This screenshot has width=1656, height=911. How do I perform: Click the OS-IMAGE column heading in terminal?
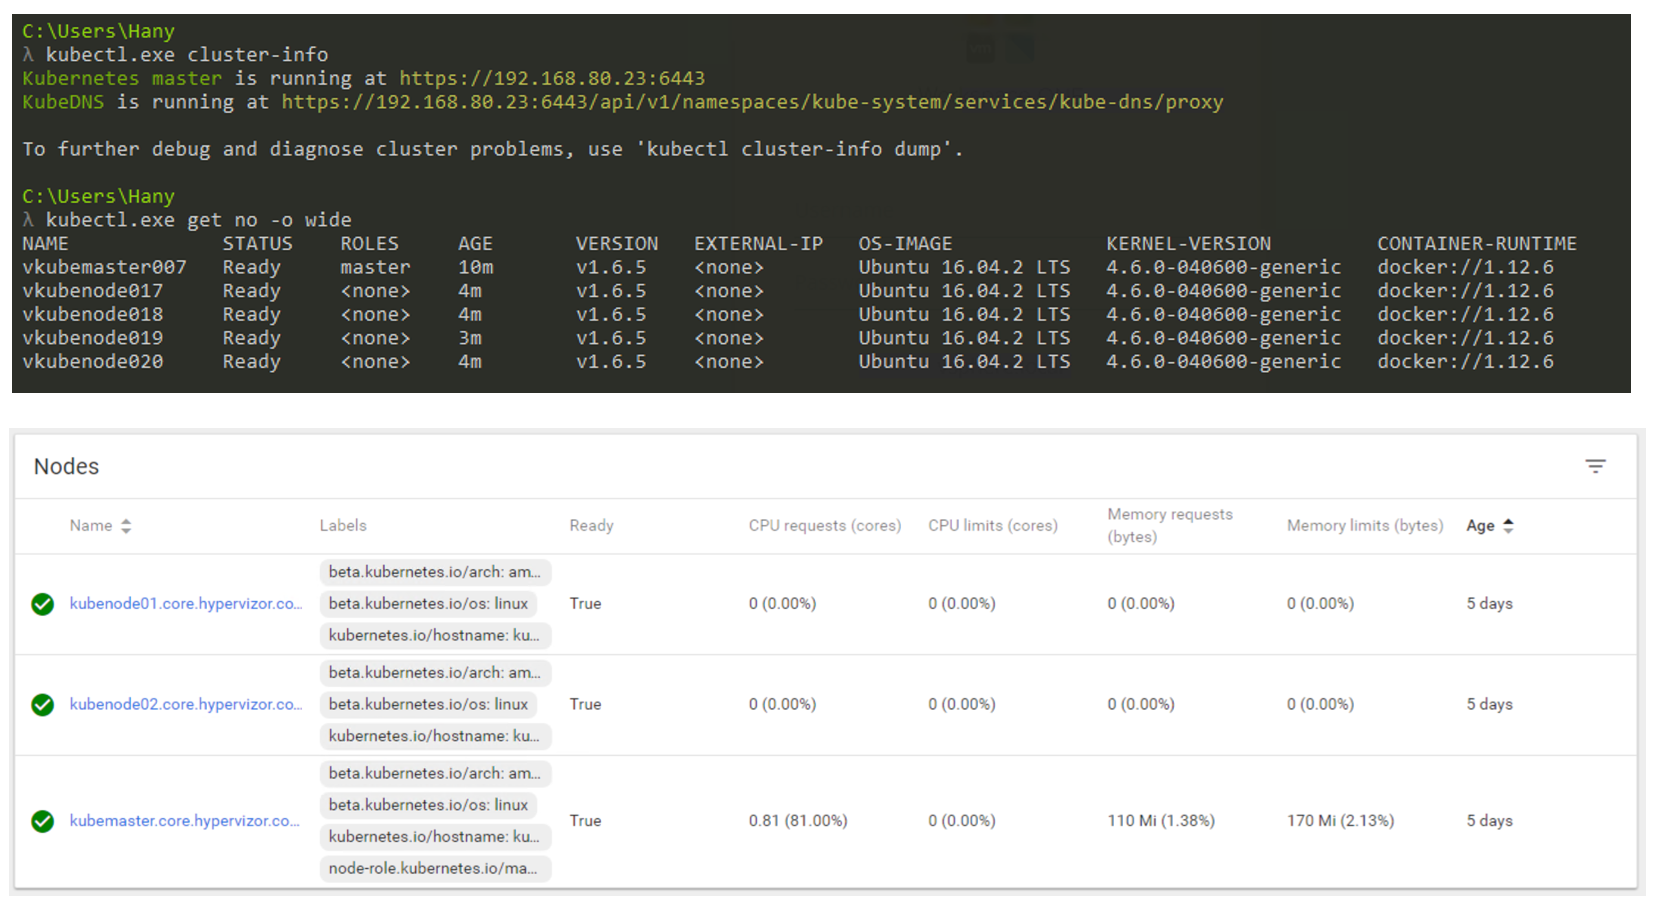pyautogui.click(x=905, y=244)
